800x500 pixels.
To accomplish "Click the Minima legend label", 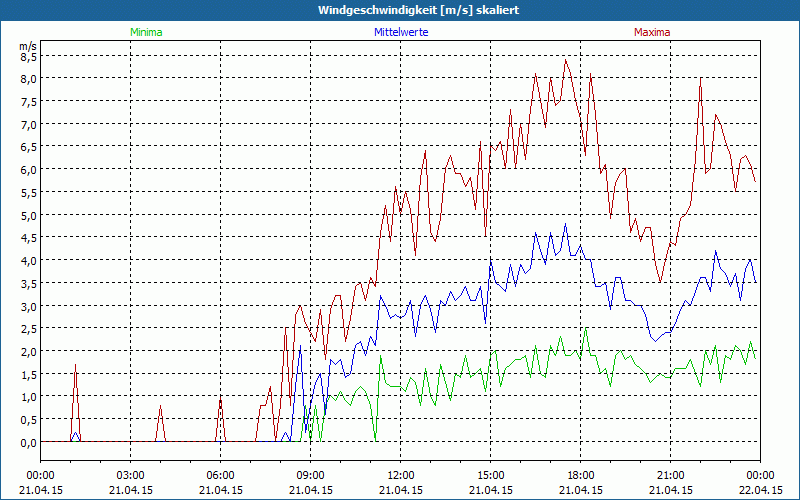I will [146, 32].
